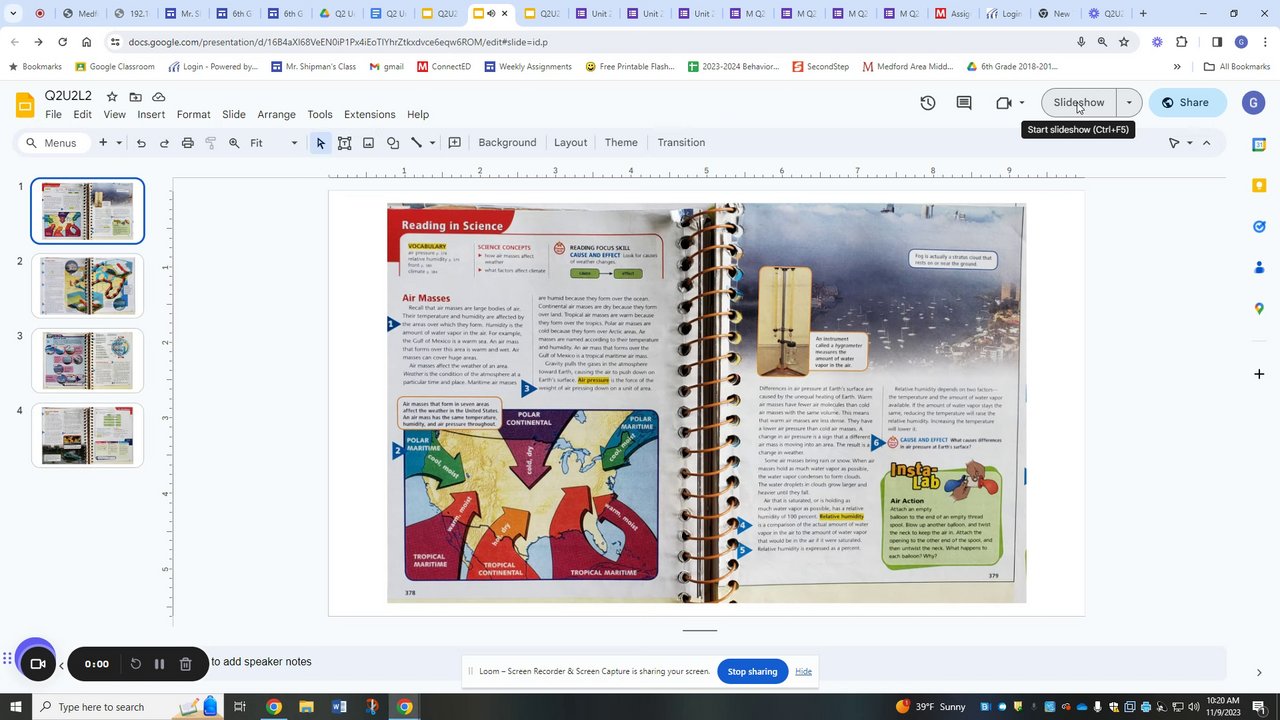
Task: Select the Line tool
Action: pos(416,143)
